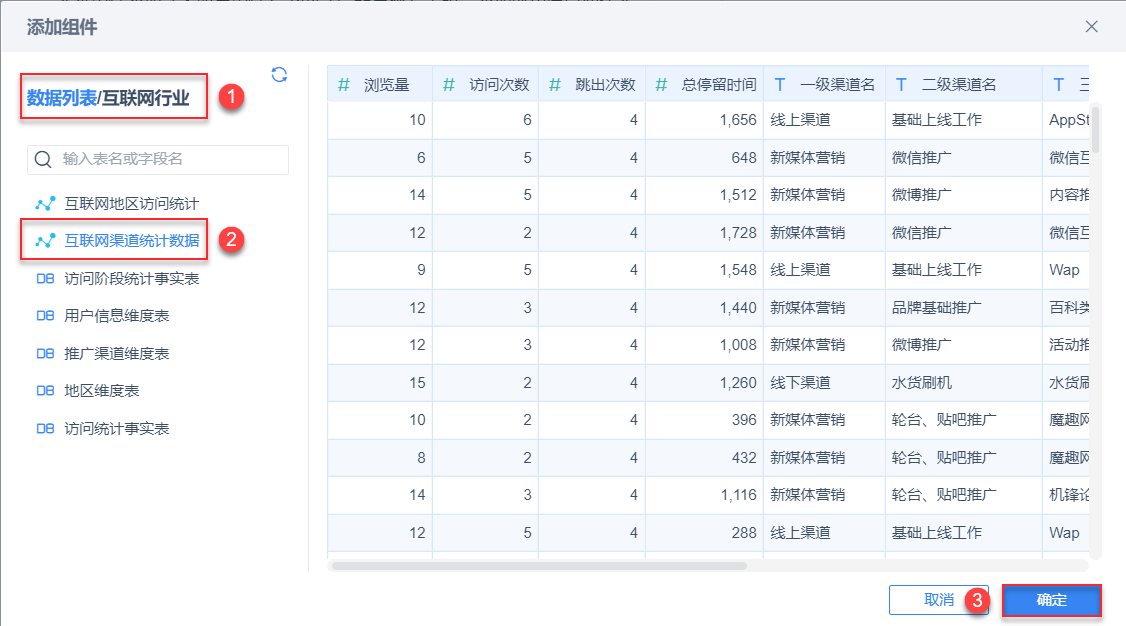The image size is (1126, 626).
Task: Click the refresh data list icon
Action: (279, 74)
